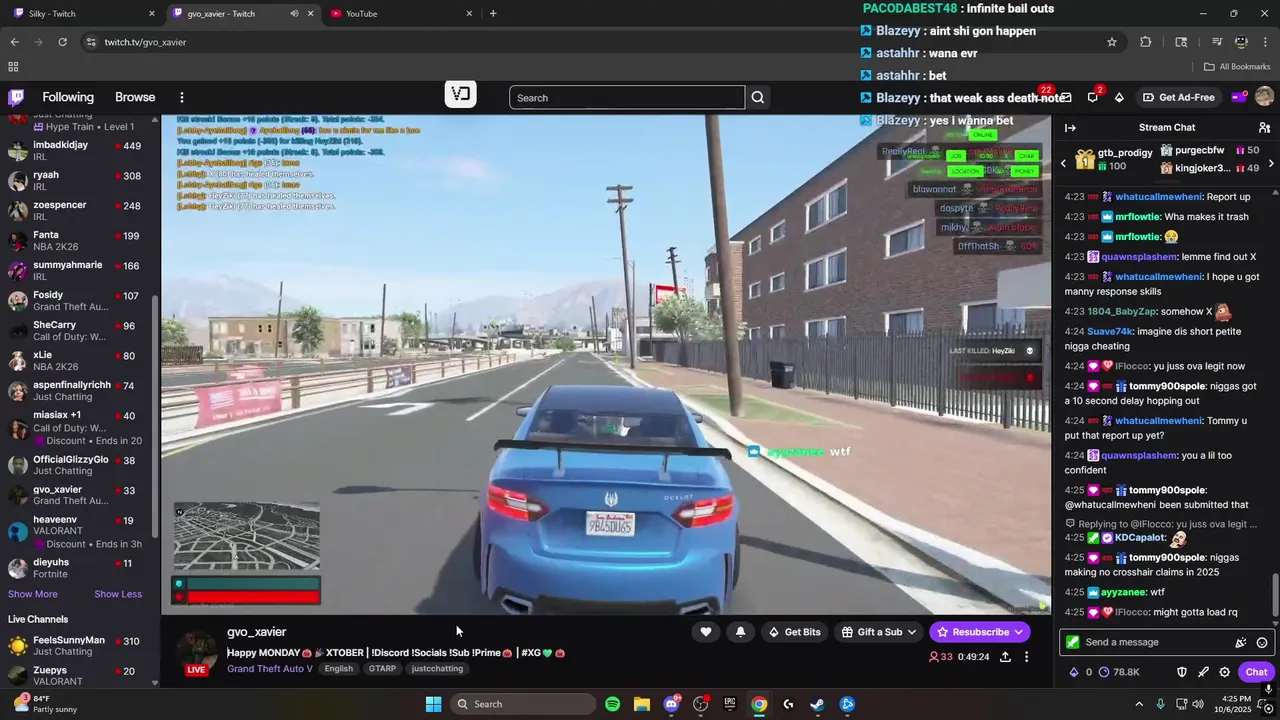The width and height of the screenshot is (1280, 720).
Task: Click the Chrome address bar URL
Action: pyautogui.click(x=145, y=42)
